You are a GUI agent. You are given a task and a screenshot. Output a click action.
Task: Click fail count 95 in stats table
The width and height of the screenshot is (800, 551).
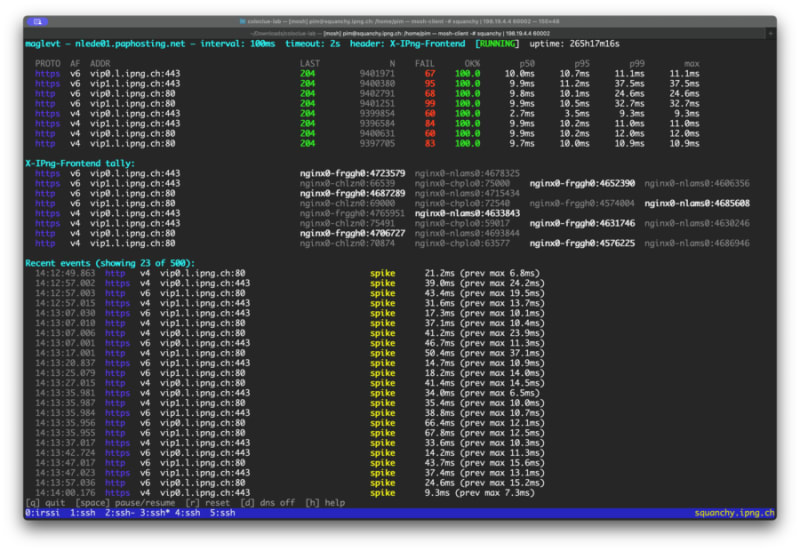click(430, 84)
